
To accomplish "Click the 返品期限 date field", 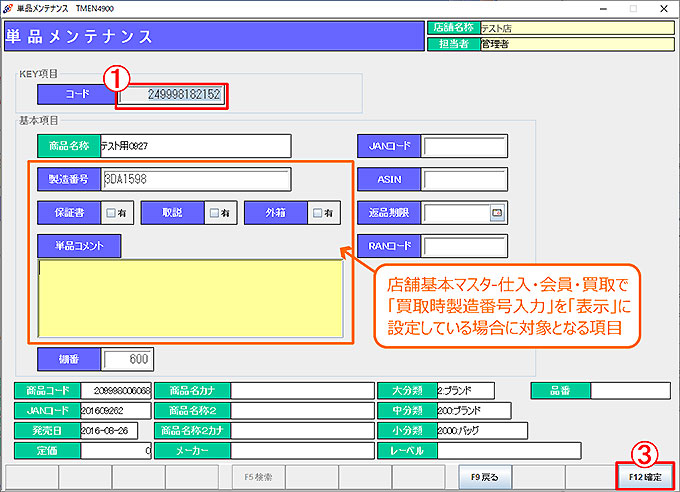I will 456,213.
